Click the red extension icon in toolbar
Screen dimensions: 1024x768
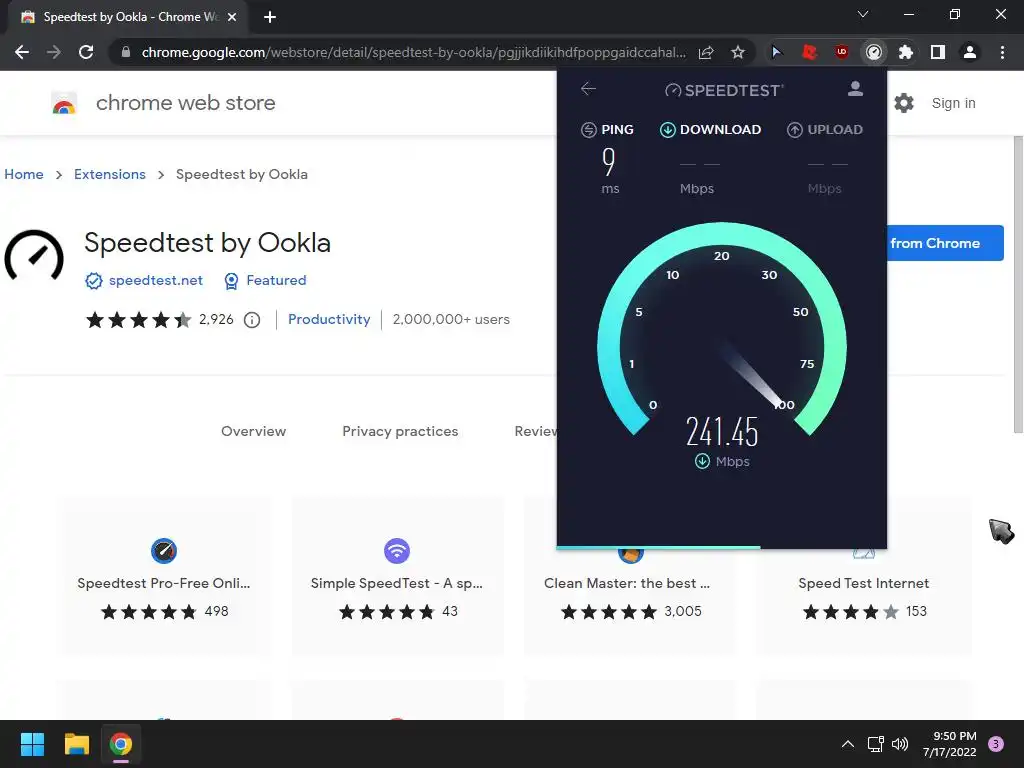pos(809,52)
